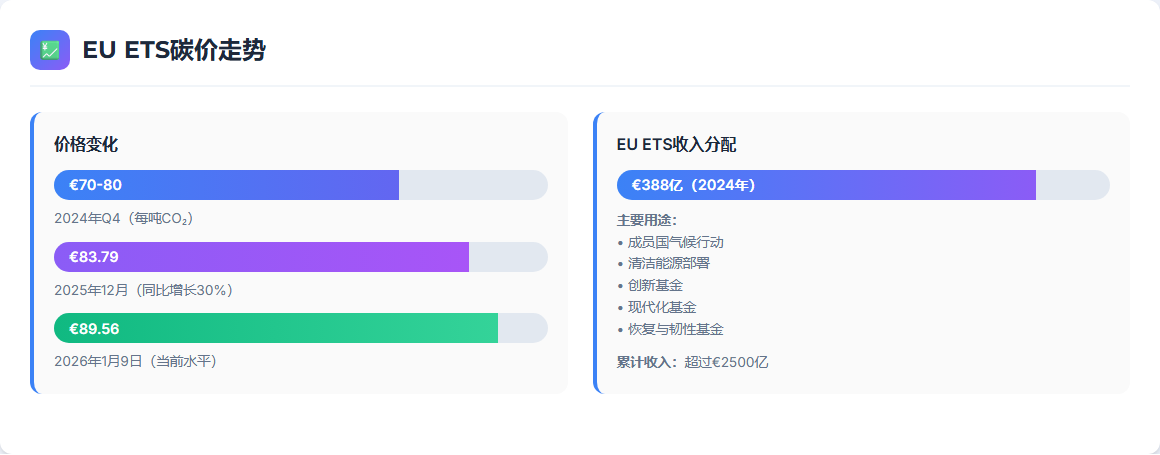Click the 2025年12月 (同比增长30%) caption
This screenshot has height=455, width=1160.
[x=143, y=290]
